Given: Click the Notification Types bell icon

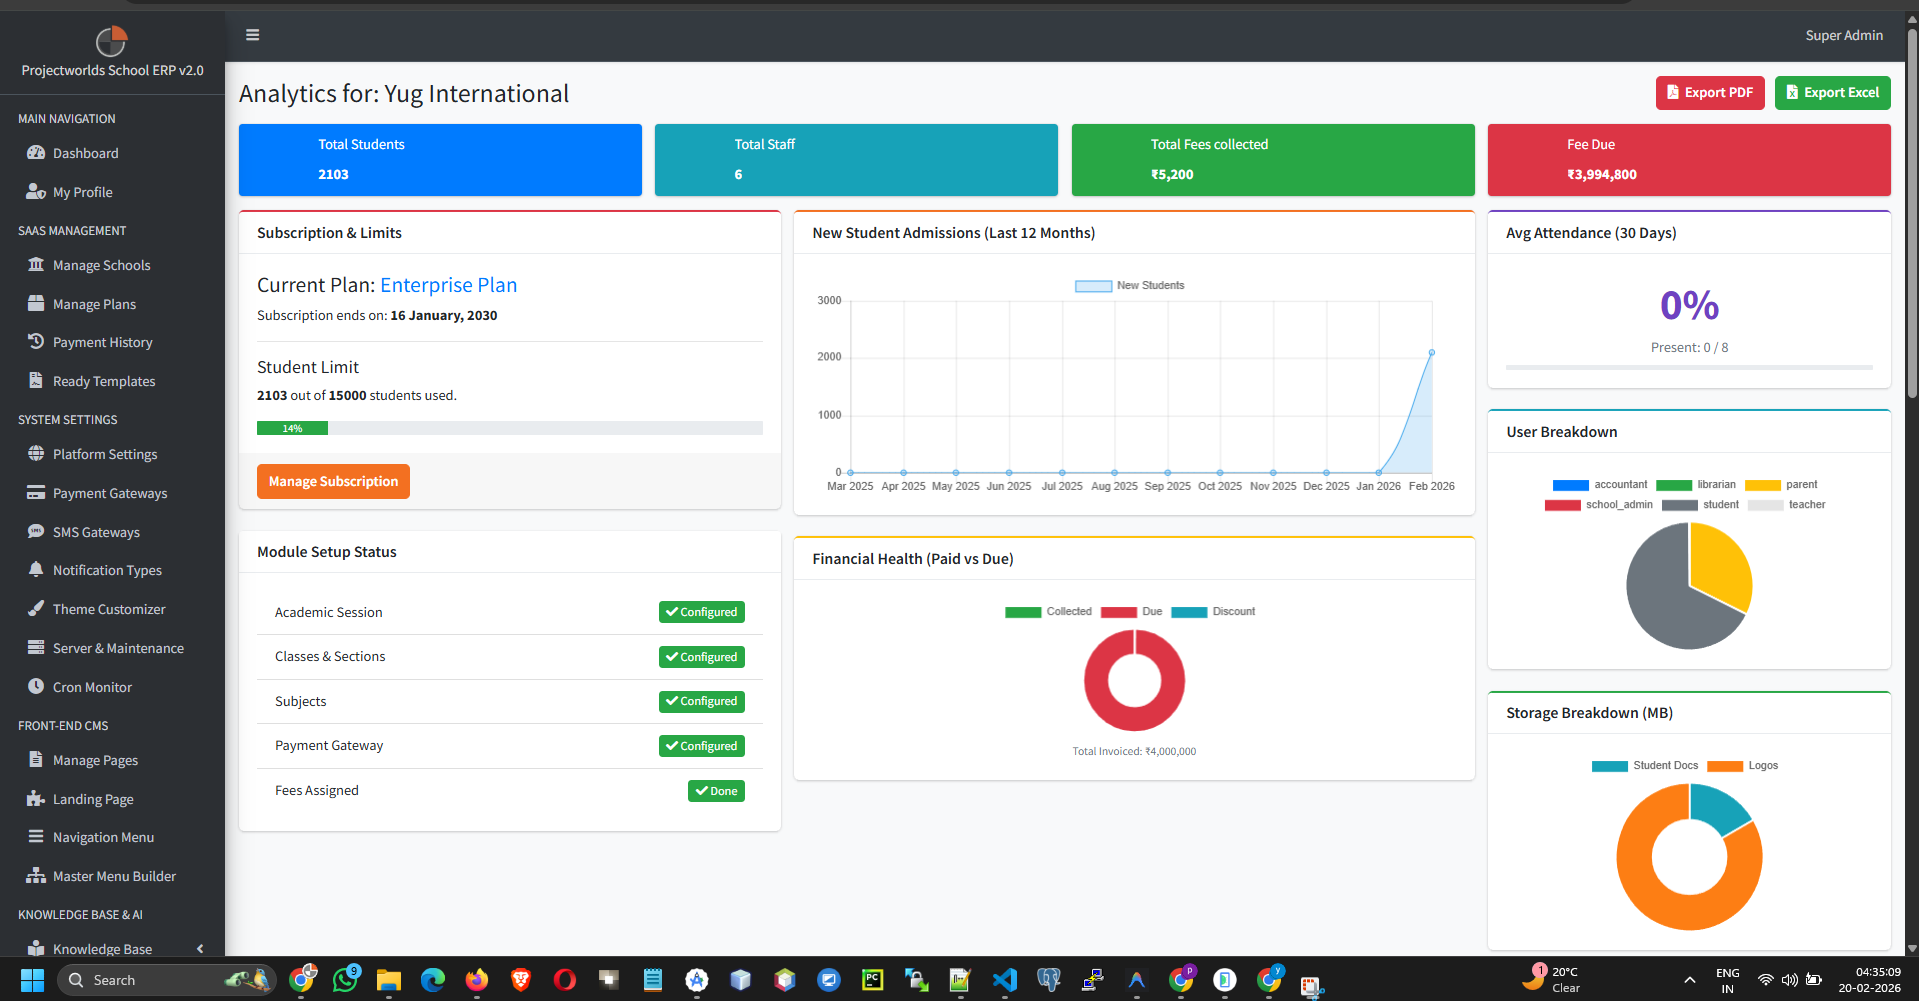Looking at the screenshot, I should tap(36, 570).
